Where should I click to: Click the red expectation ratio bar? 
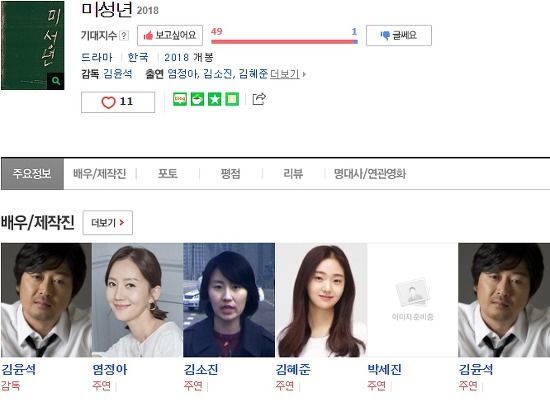click(x=284, y=42)
